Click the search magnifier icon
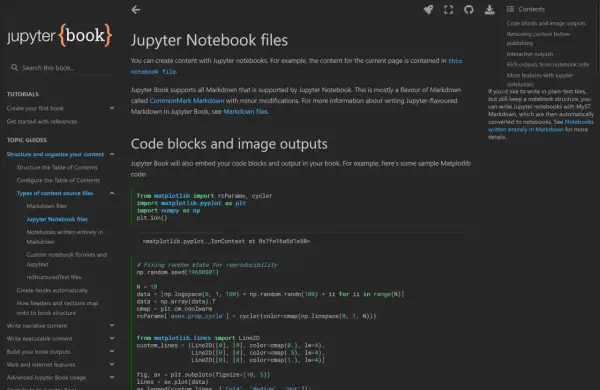The image size is (600, 390). [15, 68]
